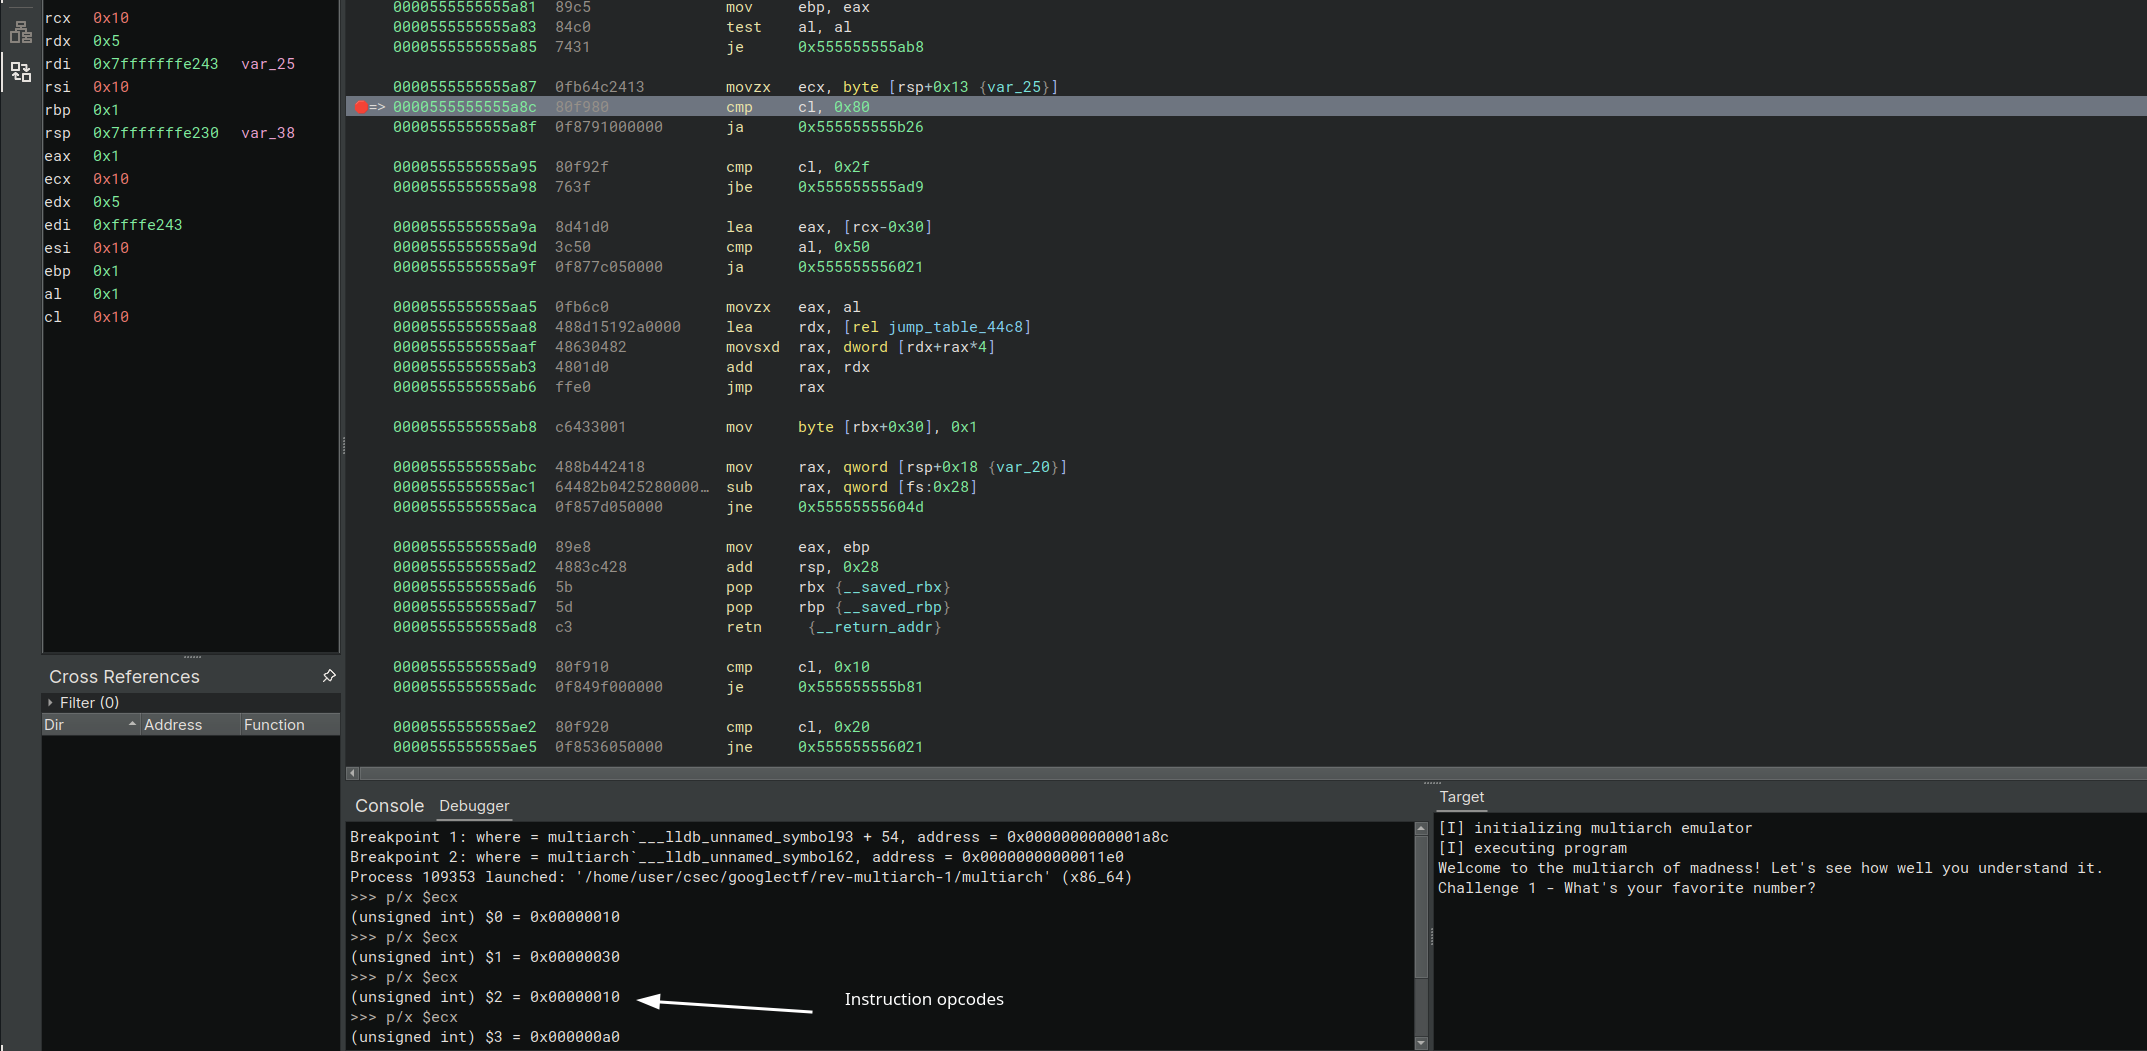2147x1051 pixels.
Task: Click the Breakpoint 1 console line
Action: click(759, 837)
